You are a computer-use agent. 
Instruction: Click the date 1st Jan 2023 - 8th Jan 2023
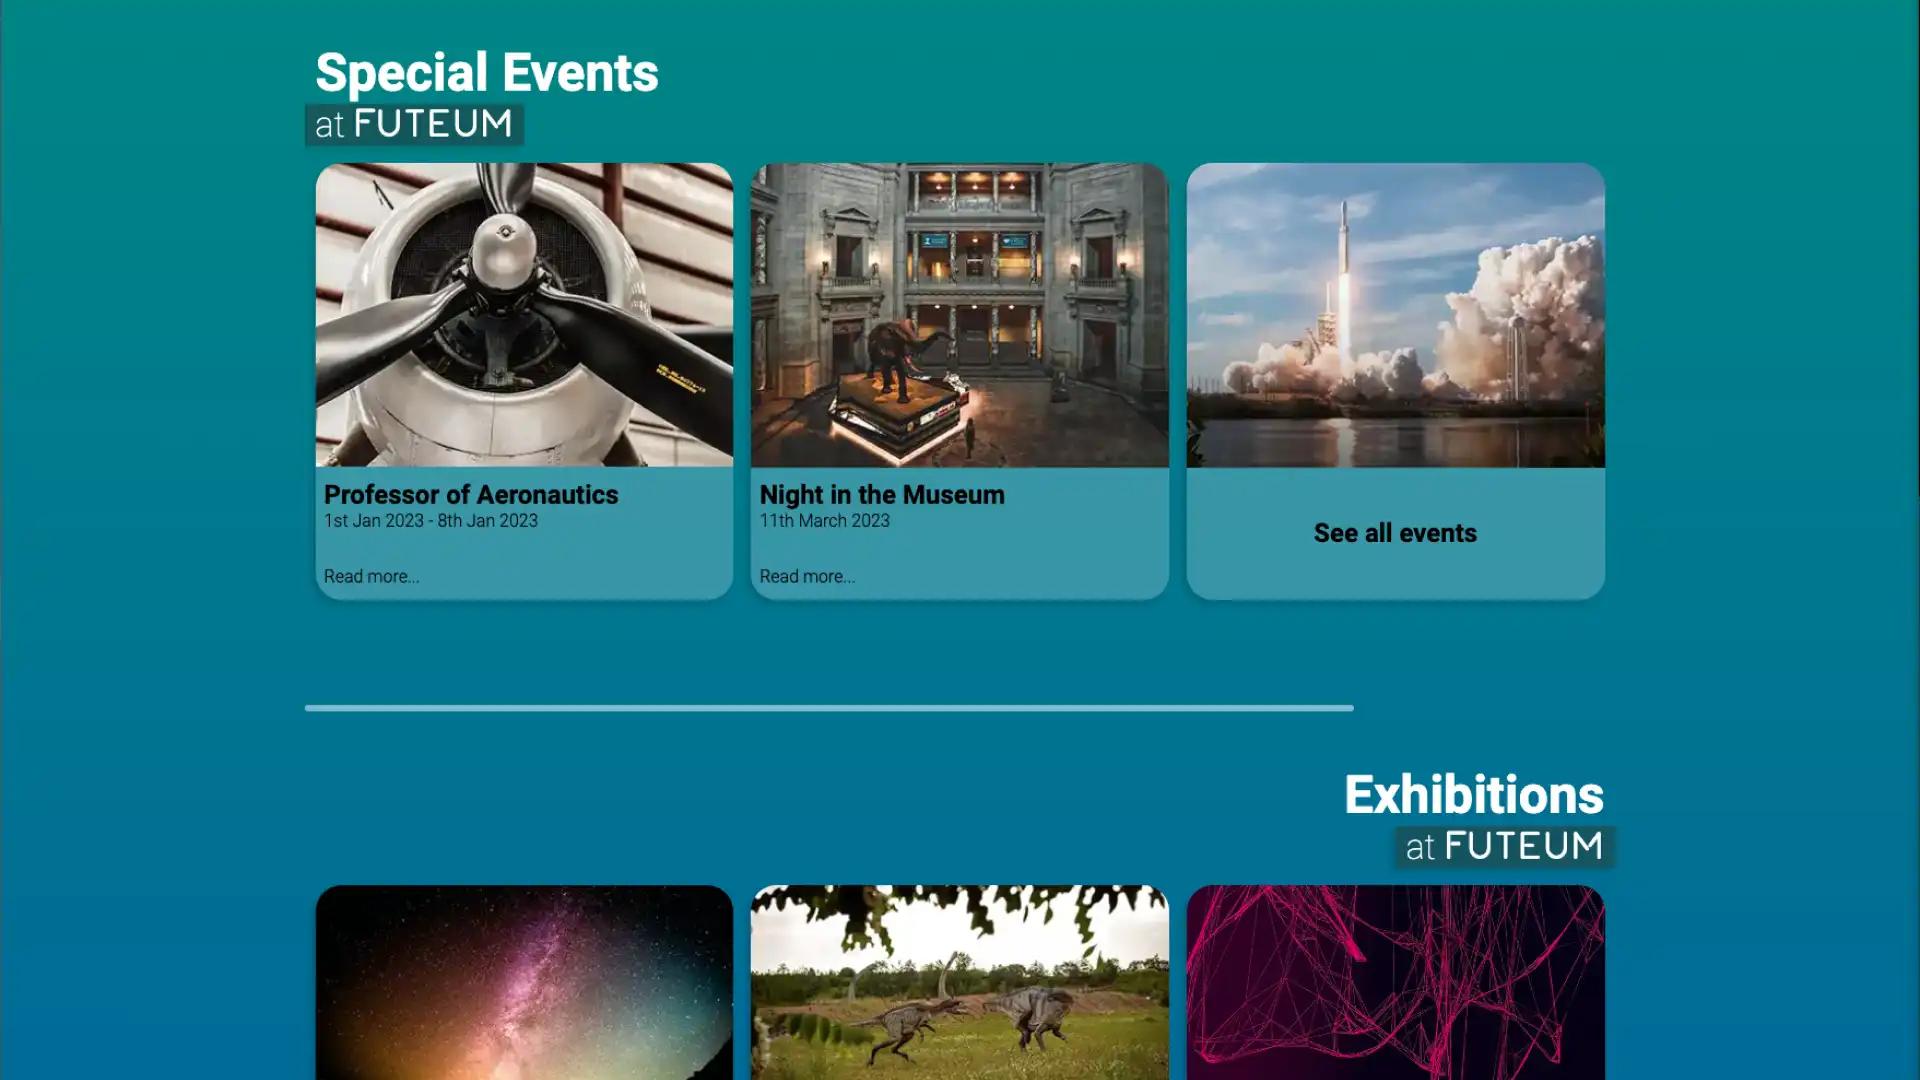point(431,521)
